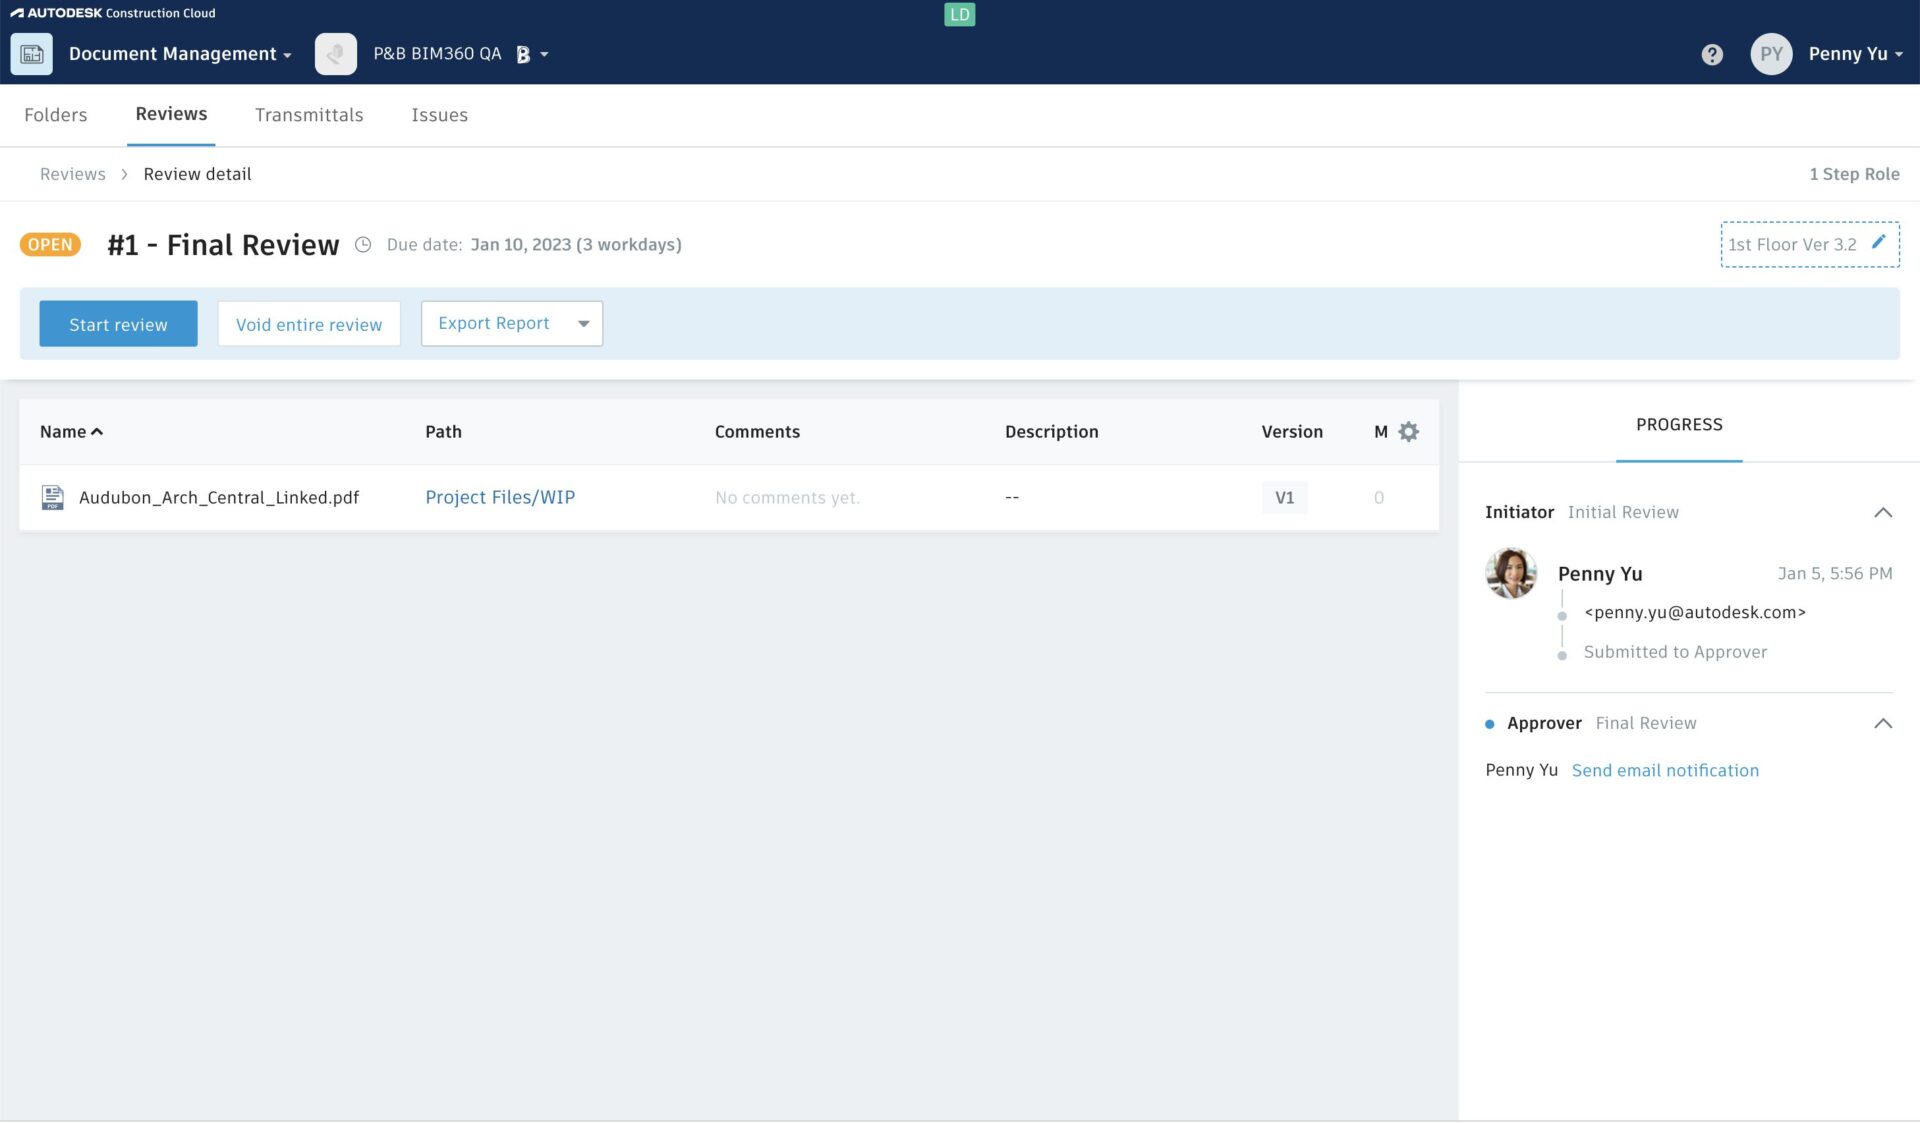Viewport: 1920px width, 1123px height.
Task: Select the PROGRESS tab
Action: [1679, 425]
